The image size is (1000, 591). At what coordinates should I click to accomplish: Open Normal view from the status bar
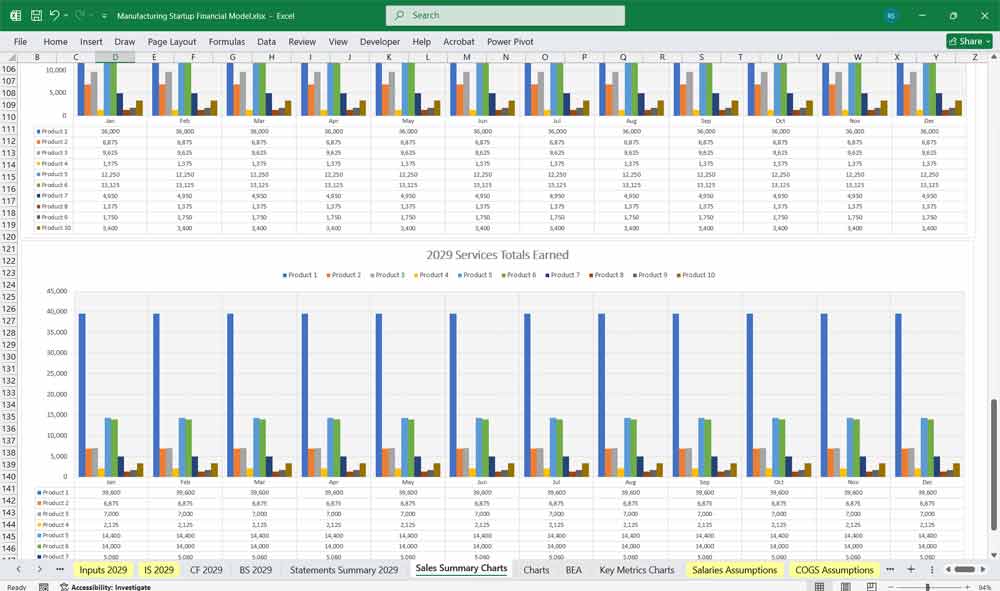[x=820, y=586]
